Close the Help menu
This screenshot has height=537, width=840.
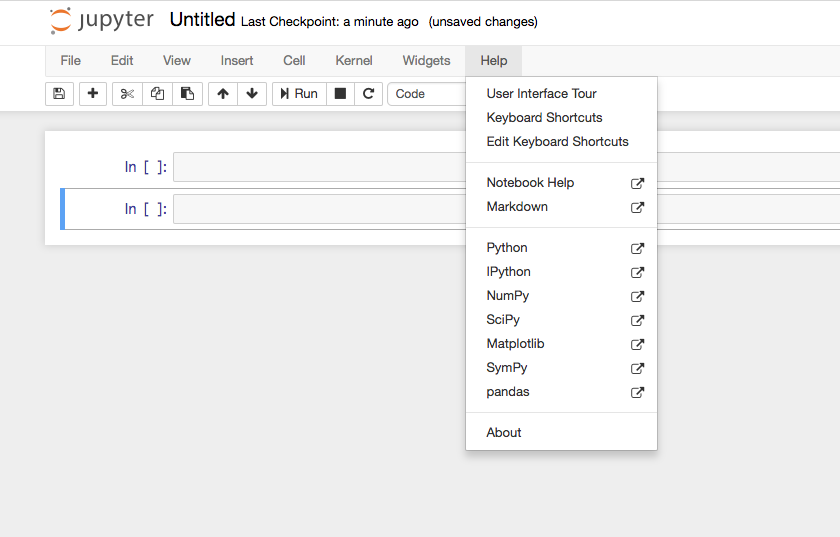(493, 61)
